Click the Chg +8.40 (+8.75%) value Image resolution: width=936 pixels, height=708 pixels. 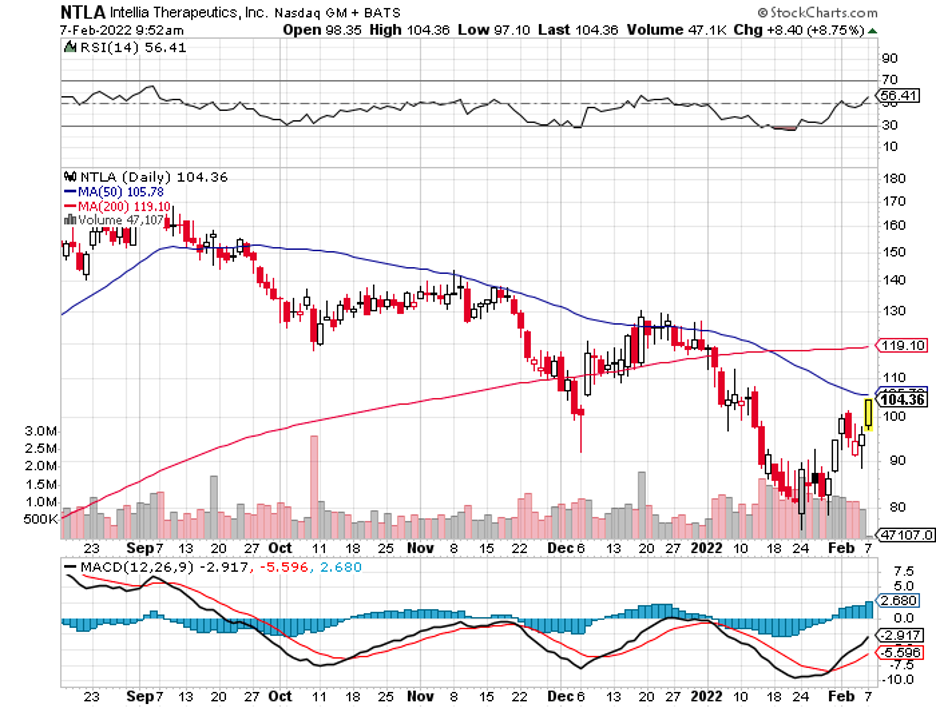tap(799, 30)
